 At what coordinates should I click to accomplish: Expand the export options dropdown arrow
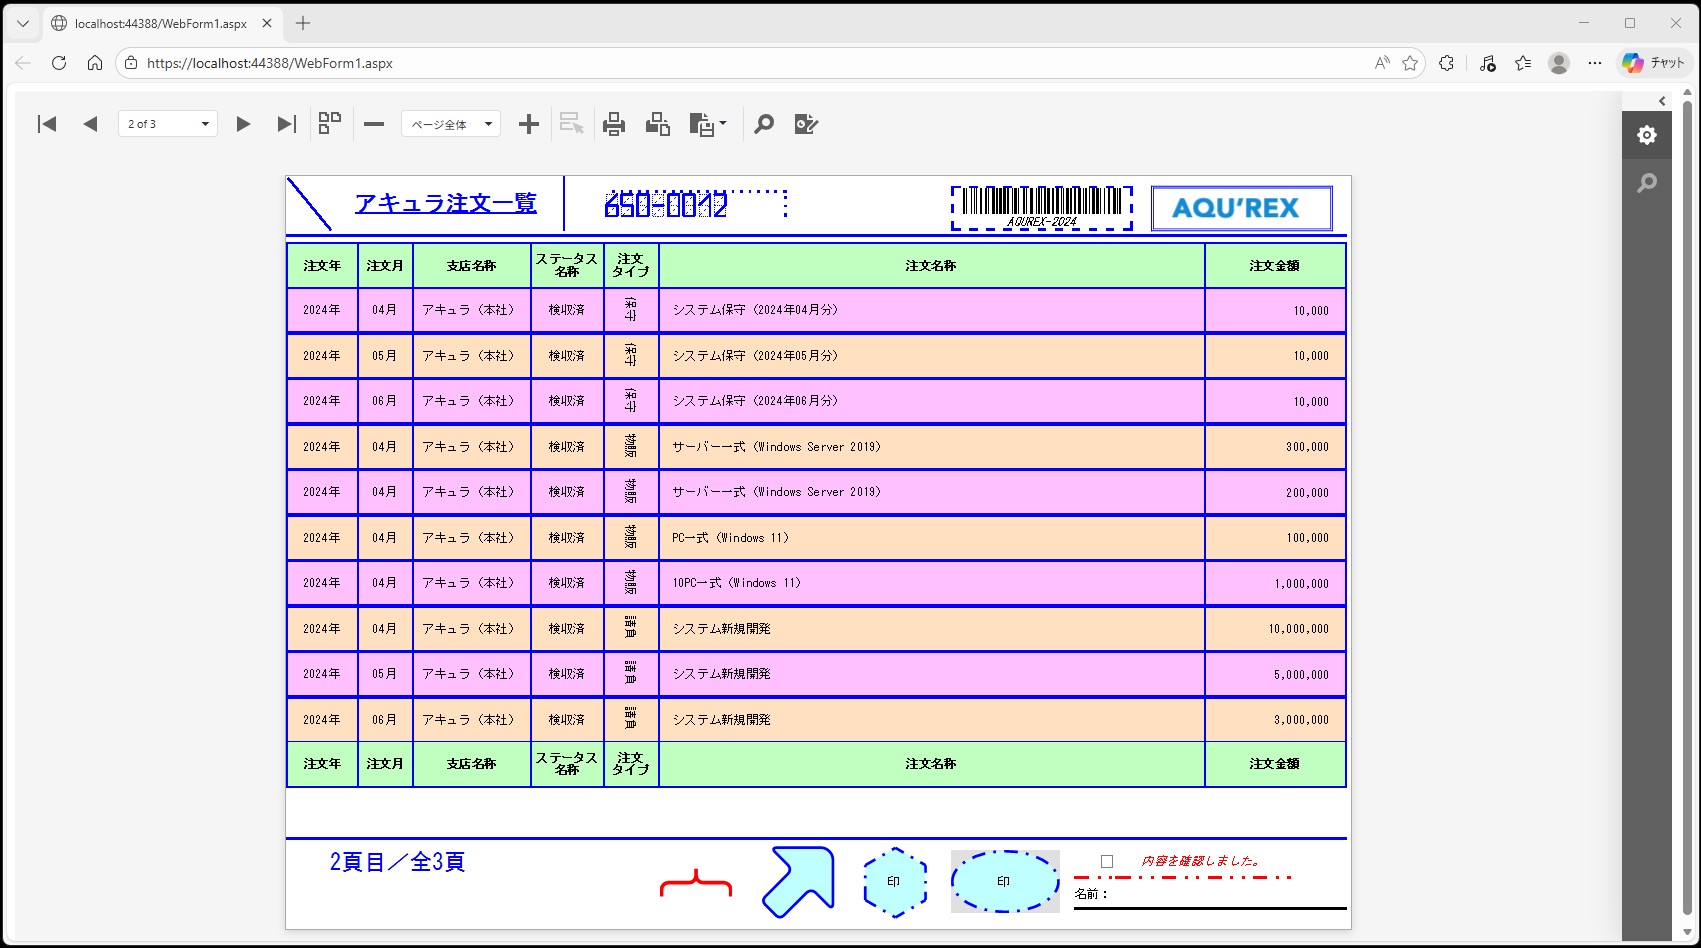(x=723, y=124)
